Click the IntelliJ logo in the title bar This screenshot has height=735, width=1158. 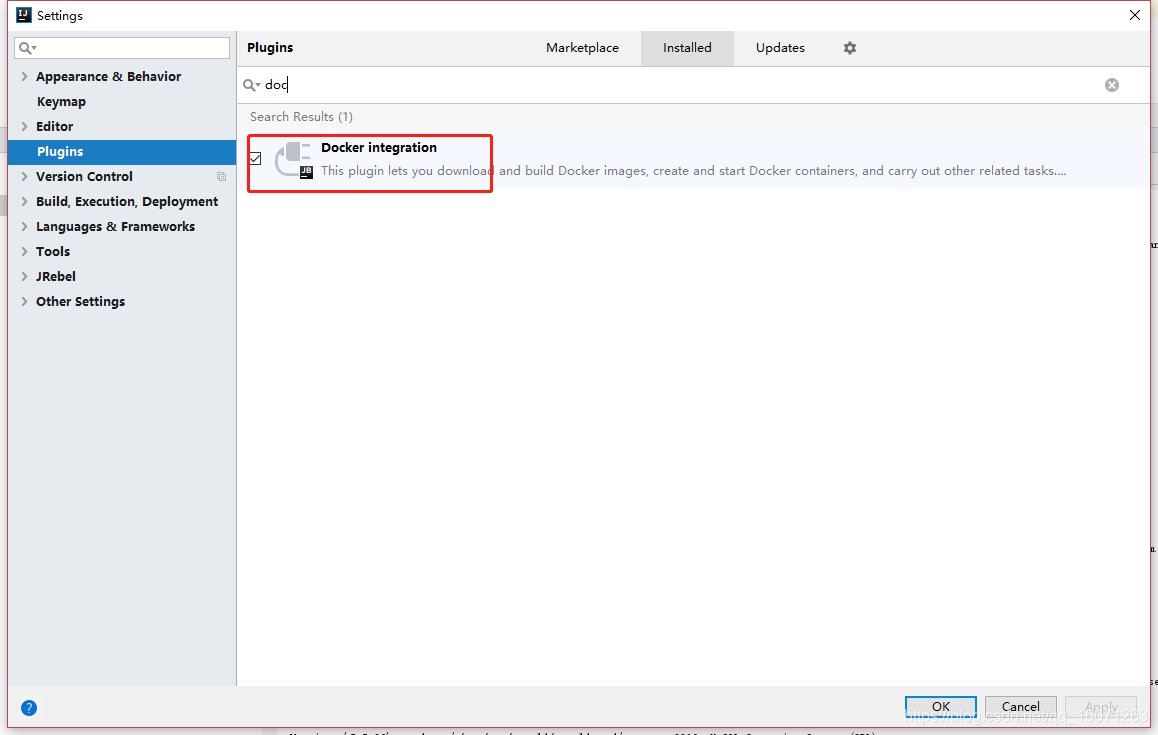[24, 16]
